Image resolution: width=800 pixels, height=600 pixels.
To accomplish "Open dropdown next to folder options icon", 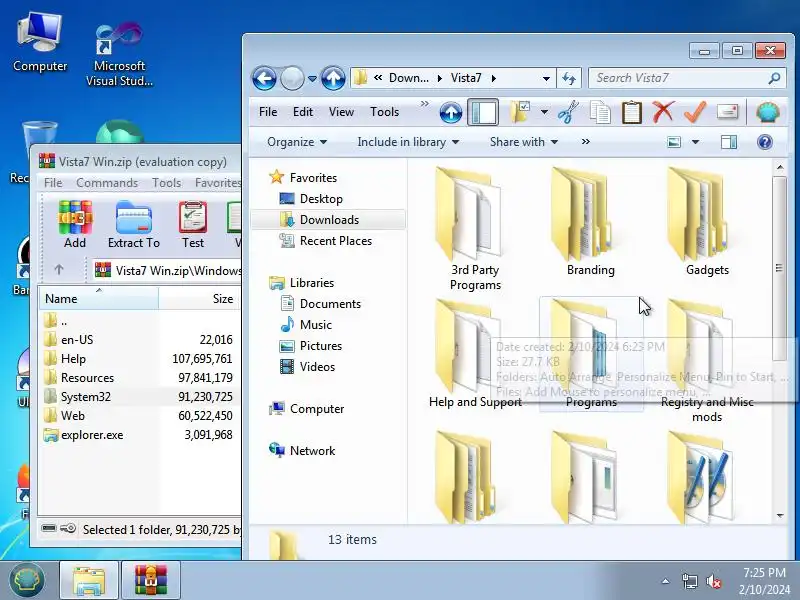I will pyautogui.click(x=544, y=112).
